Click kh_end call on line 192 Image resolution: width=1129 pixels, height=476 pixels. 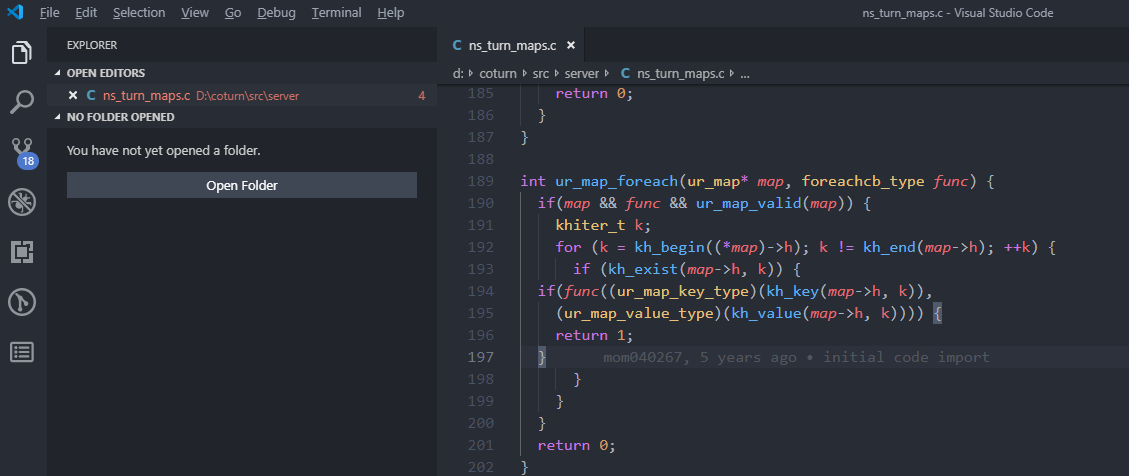889,247
